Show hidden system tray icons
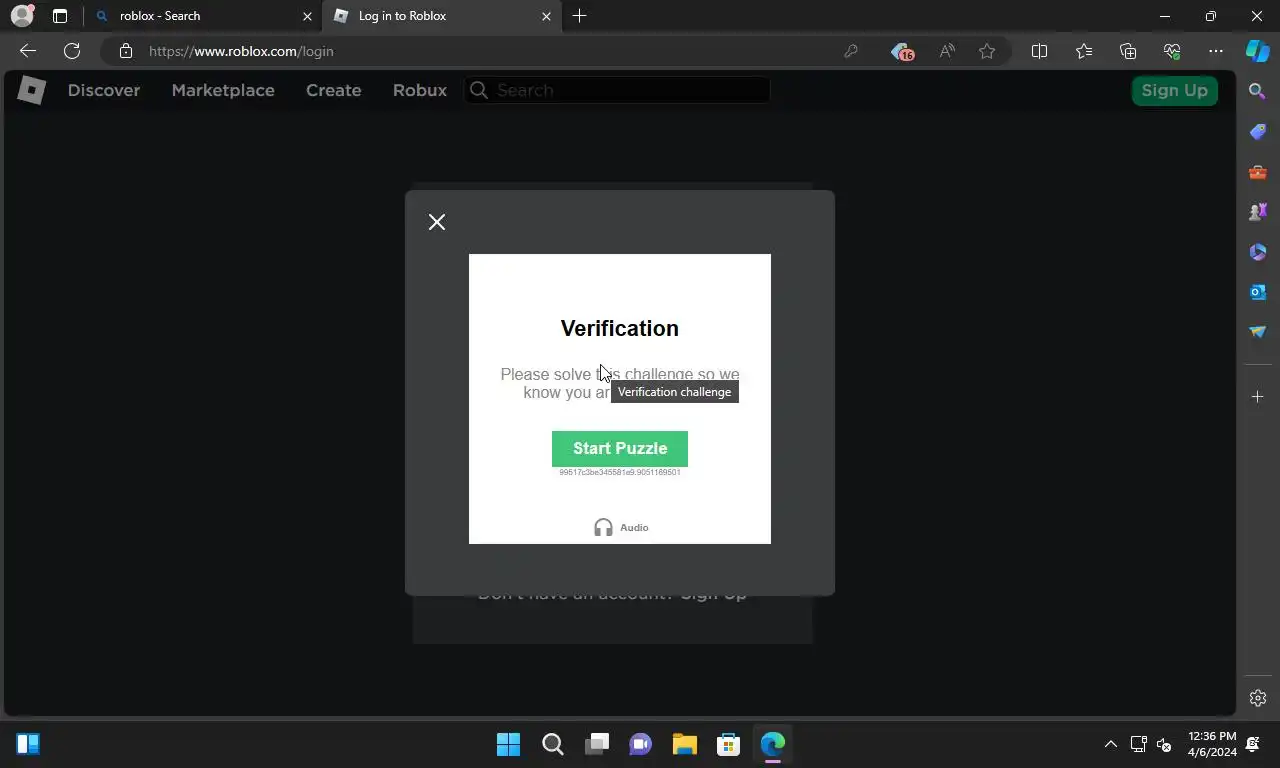The width and height of the screenshot is (1280, 768). (x=1110, y=744)
